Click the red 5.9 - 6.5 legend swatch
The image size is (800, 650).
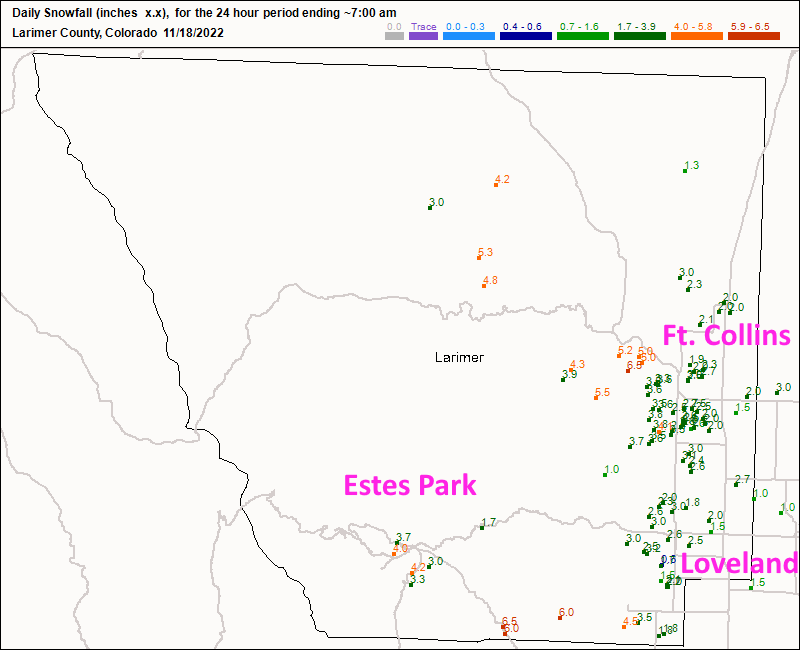click(x=754, y=36)
